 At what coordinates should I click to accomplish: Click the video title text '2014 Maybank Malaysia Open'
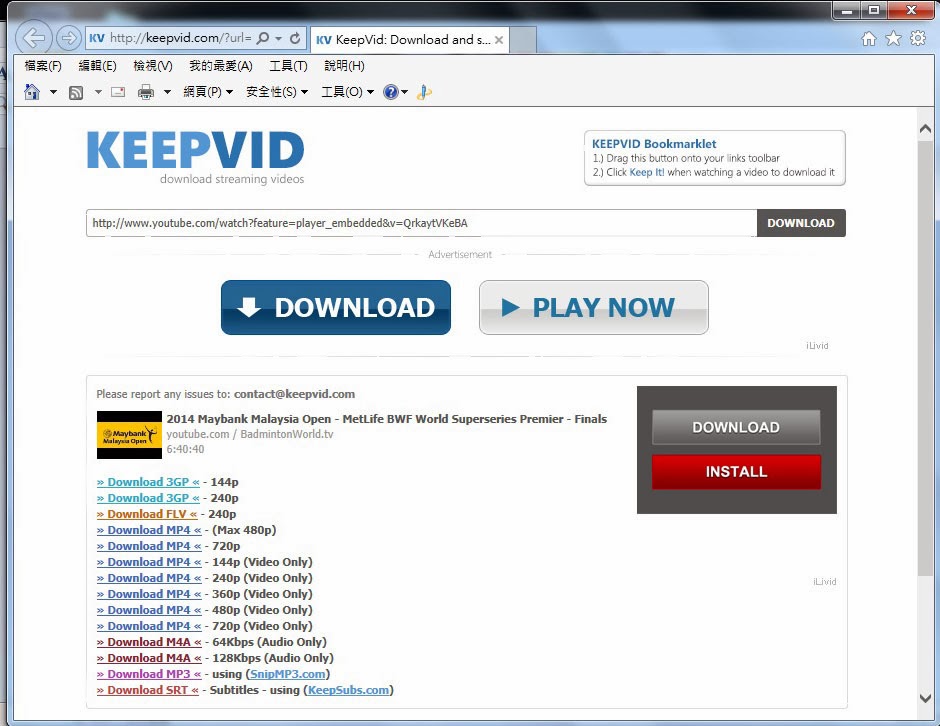(249, 419)
